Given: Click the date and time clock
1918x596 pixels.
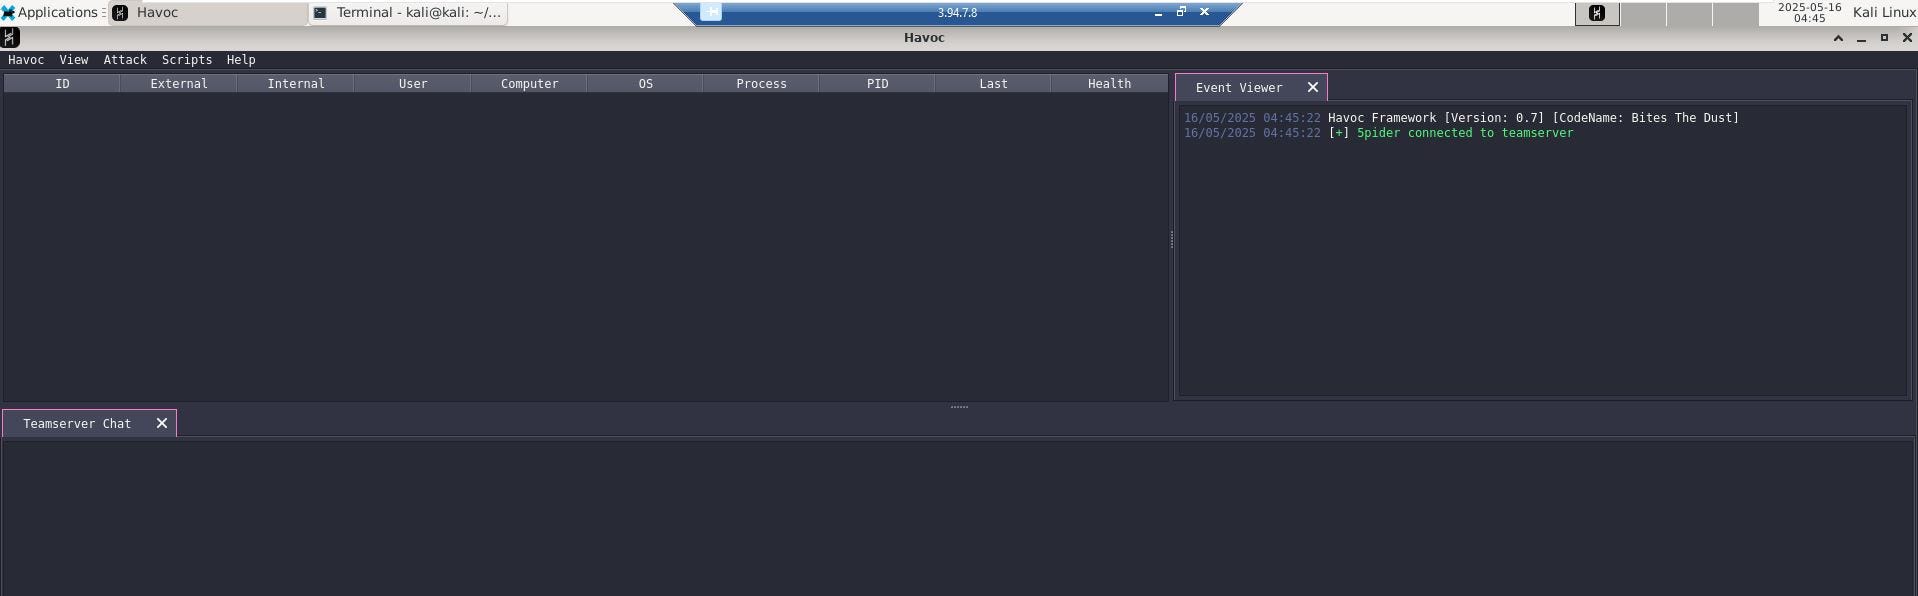Looking at the screenshot, I should tap(1809, 13).
